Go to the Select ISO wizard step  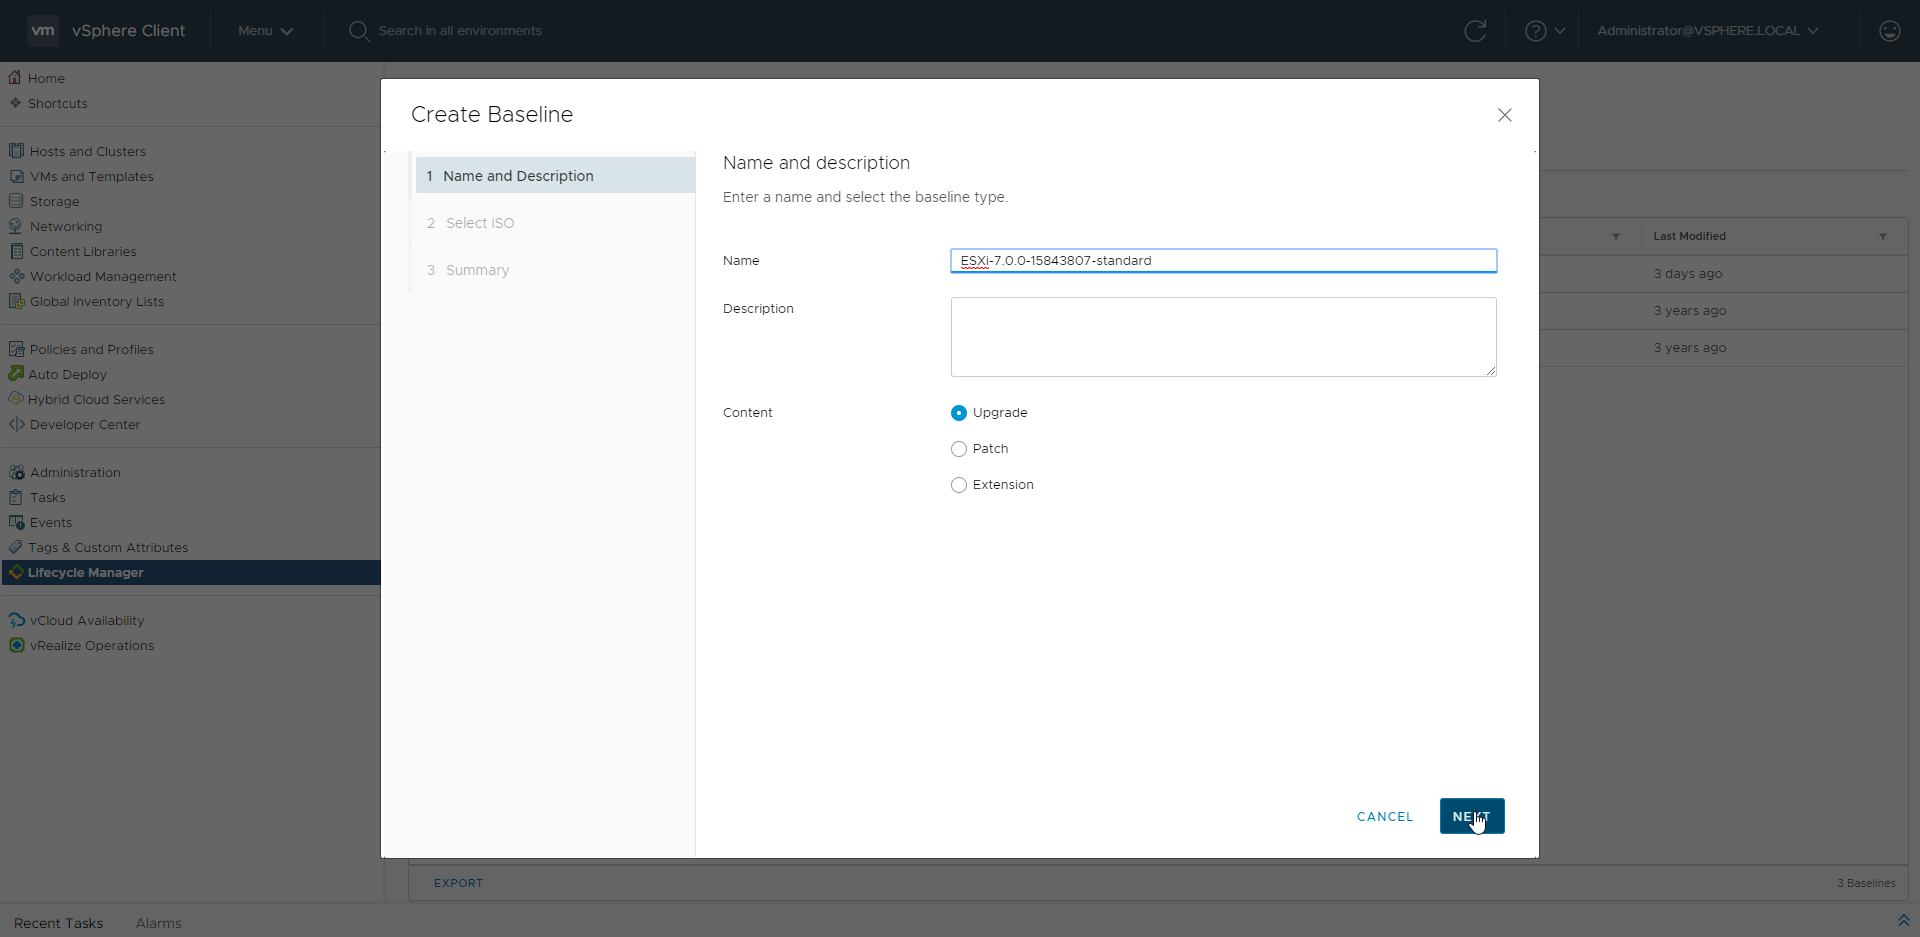[x=479, y=223]
